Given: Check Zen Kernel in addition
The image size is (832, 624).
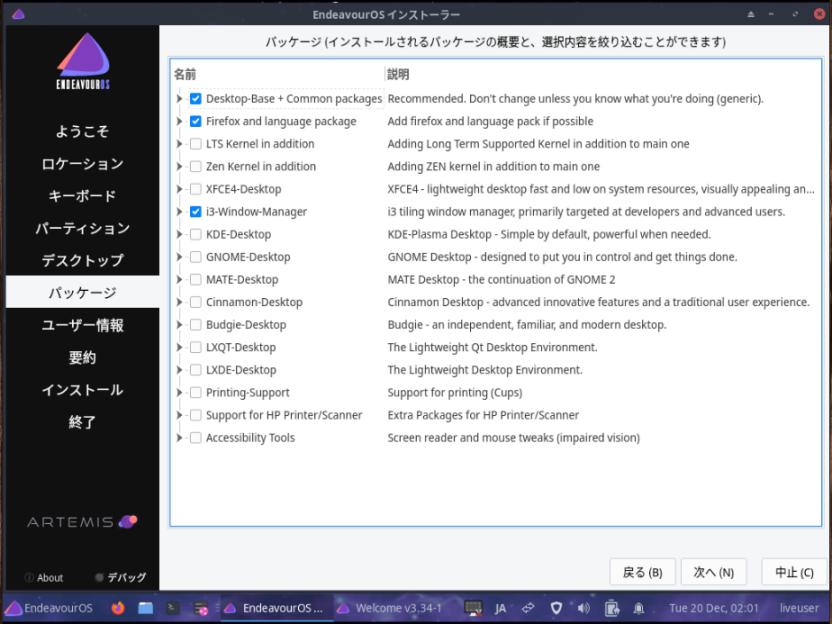Looking at the screenshot, I should tap(196, 167).
